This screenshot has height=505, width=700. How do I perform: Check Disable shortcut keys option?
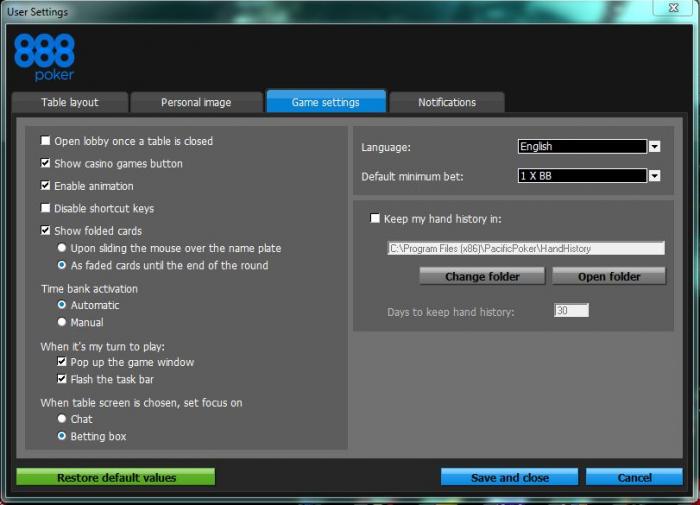coord(46,208)
